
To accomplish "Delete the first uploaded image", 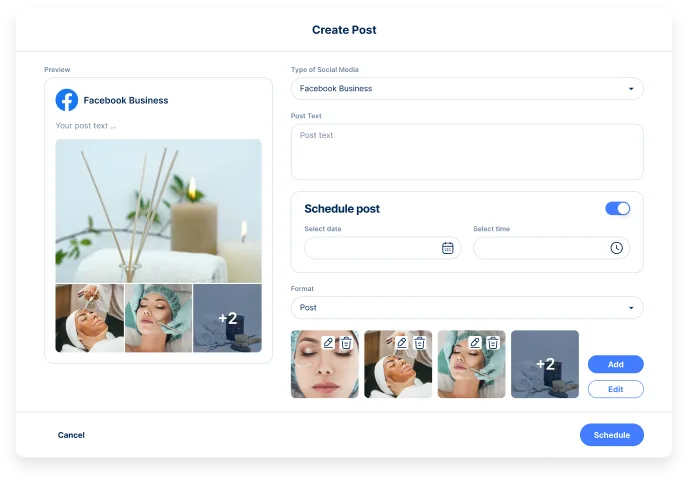I will [346, 343].
